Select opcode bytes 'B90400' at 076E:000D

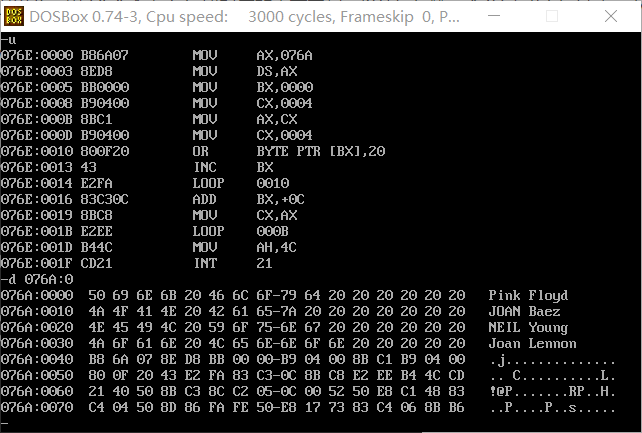[x=105, y=135]
